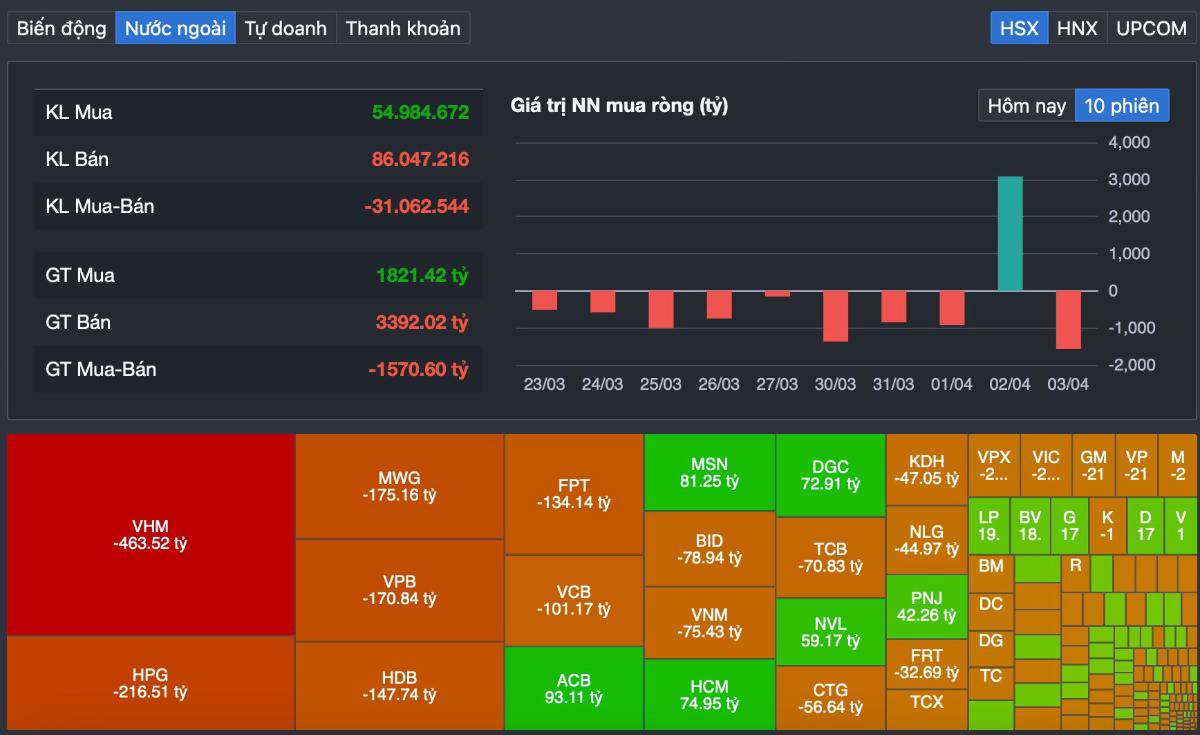Click the red 03/04 net sell bar

pyautogui.click(x=1068, y=319)
